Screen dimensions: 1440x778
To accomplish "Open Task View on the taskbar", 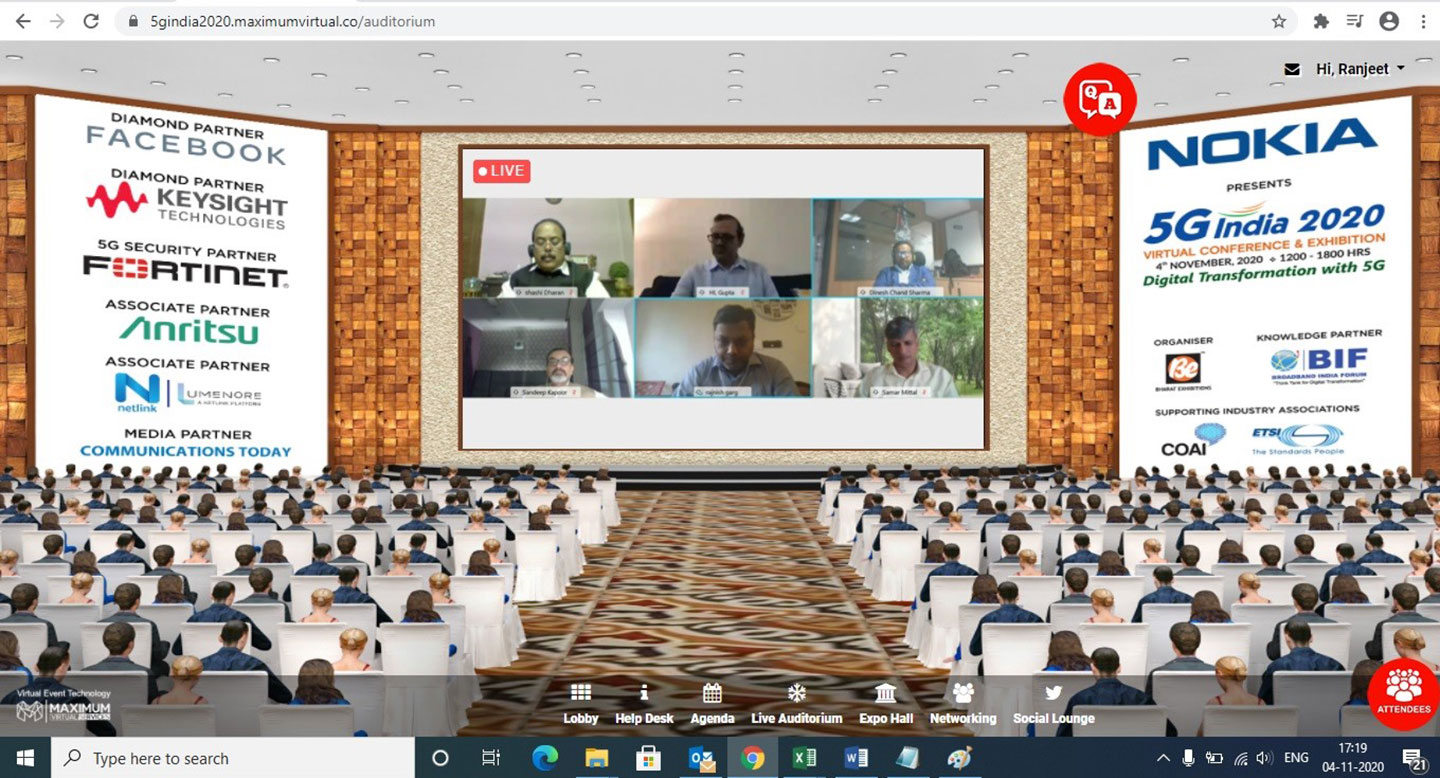I will (491, 758).
